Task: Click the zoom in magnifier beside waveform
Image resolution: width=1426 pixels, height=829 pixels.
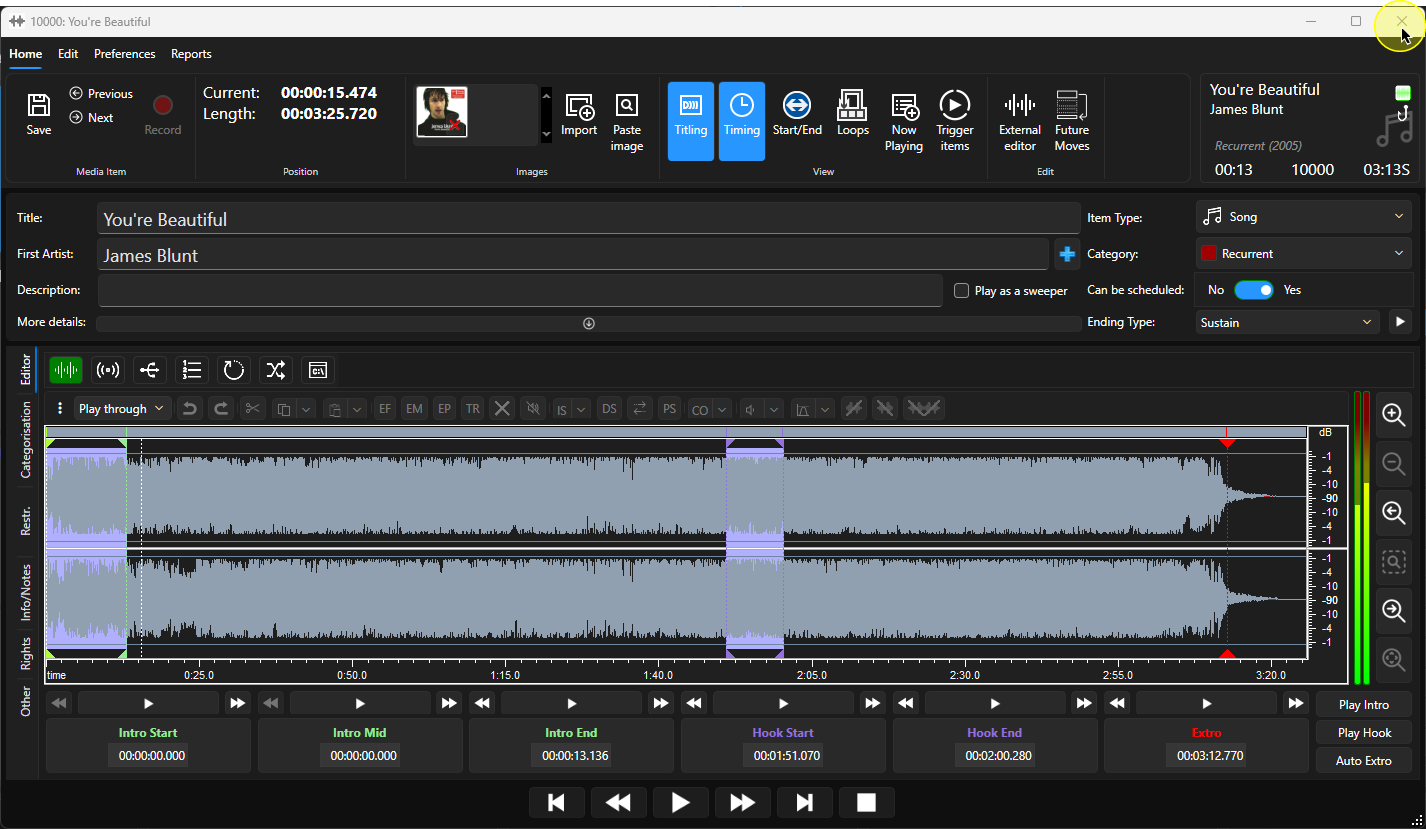Action: point(1393,415)
